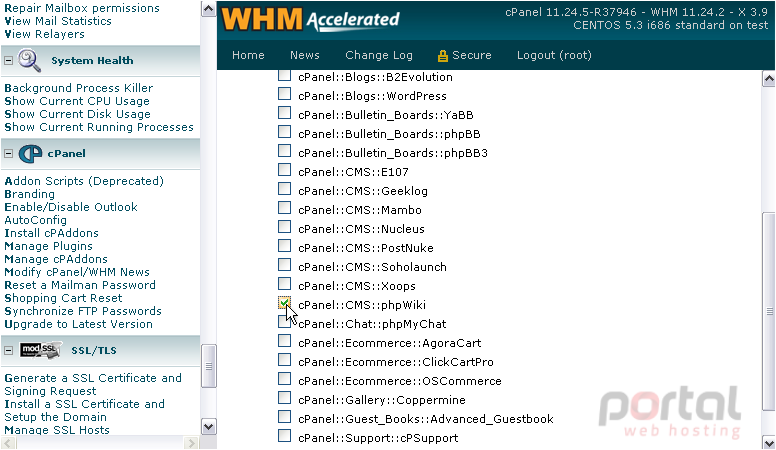Check the cPanel::CMS::Geeklog checkbox
Viewport: 776px width, 450px height.
point(284,189)
